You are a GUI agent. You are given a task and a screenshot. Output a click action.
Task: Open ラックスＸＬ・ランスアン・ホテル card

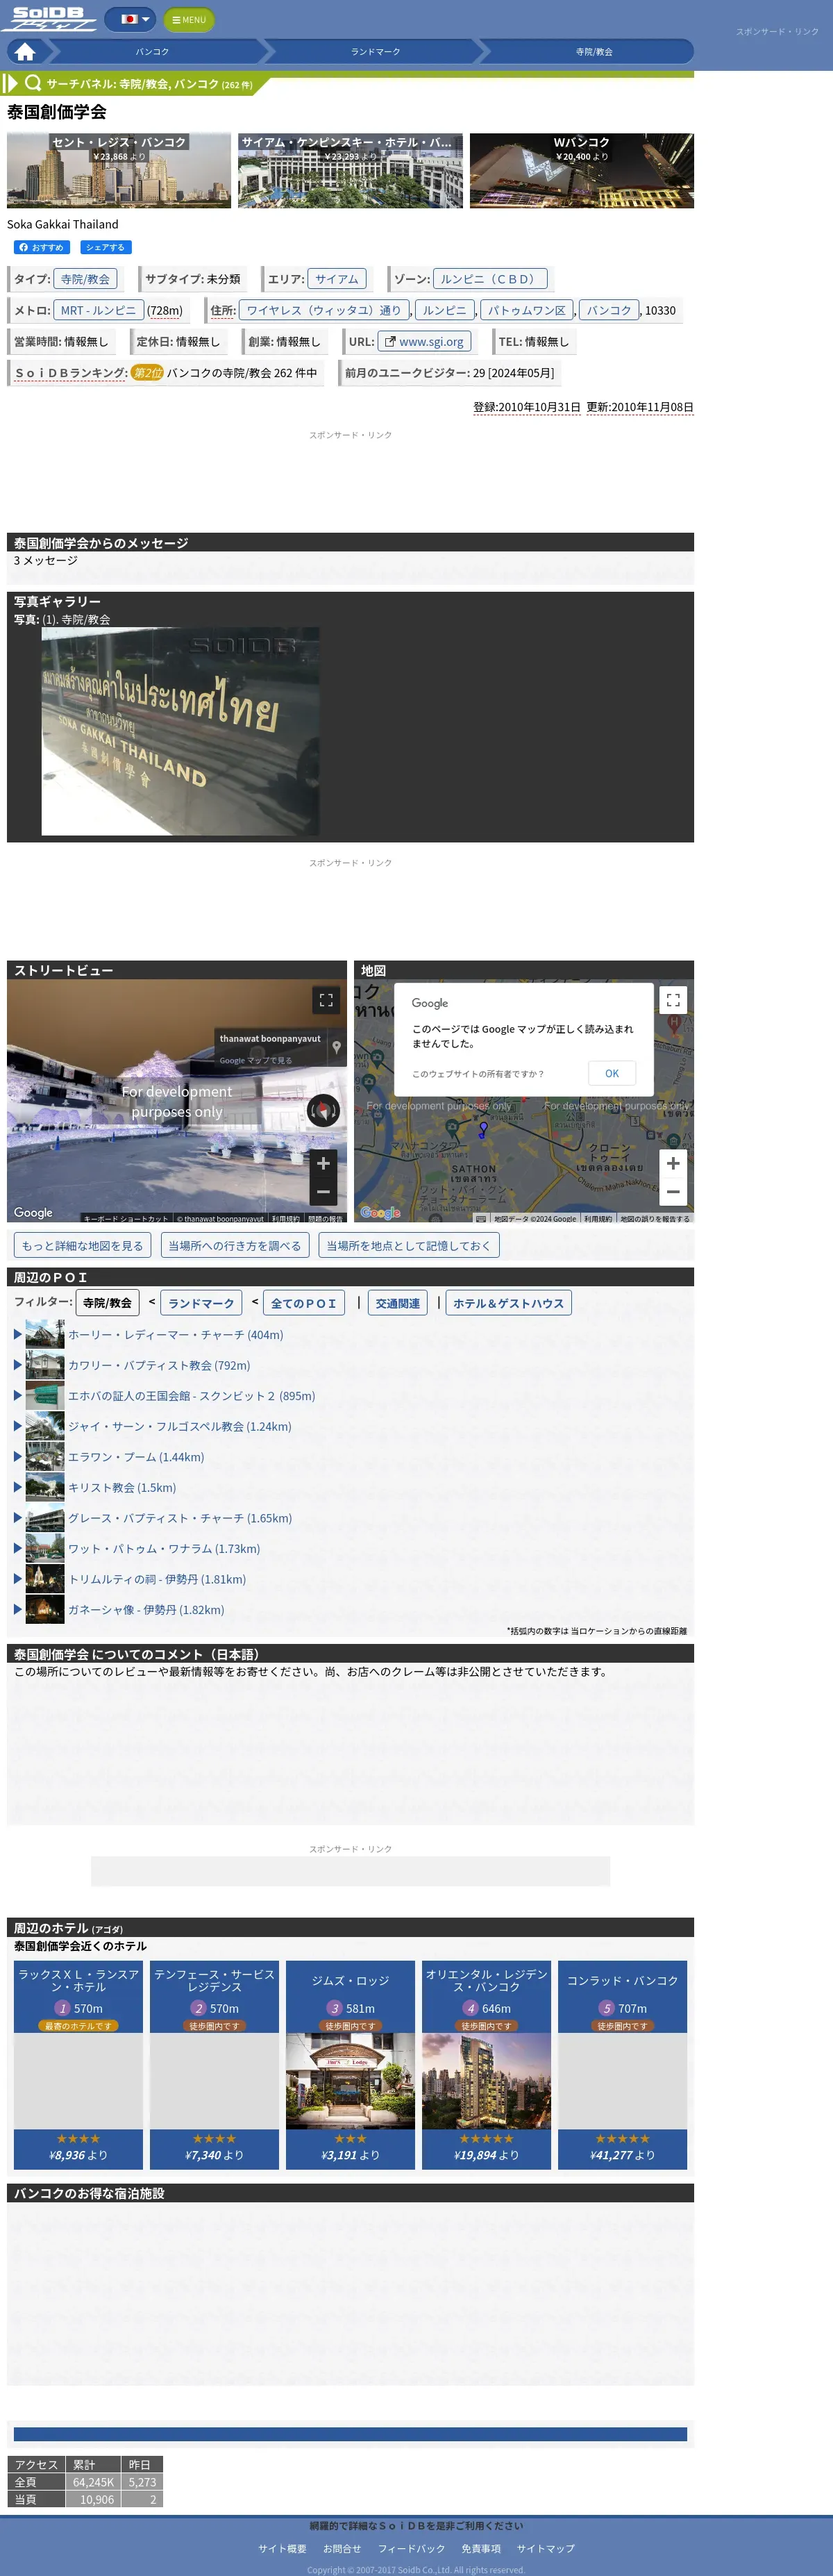pos(78,2065)
